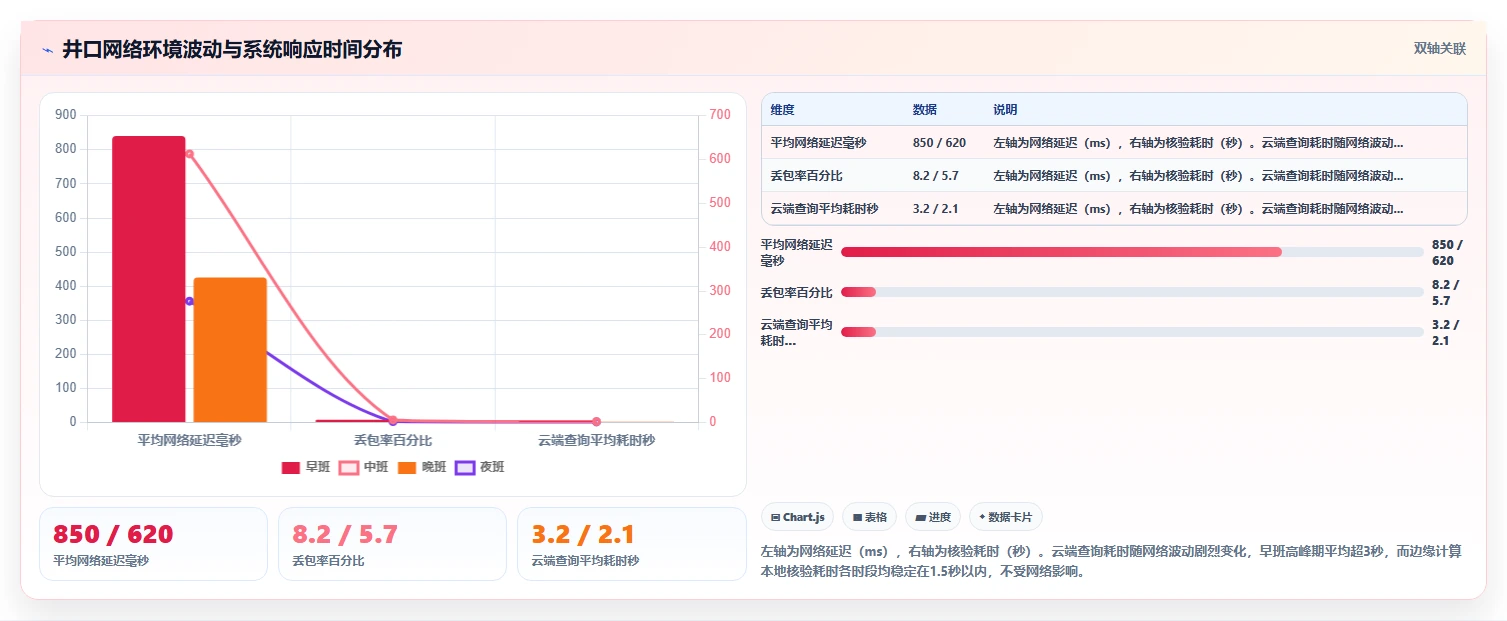Click the 丢包率百分比 progress bar
1507x621 pixels.
(1132, 292)
